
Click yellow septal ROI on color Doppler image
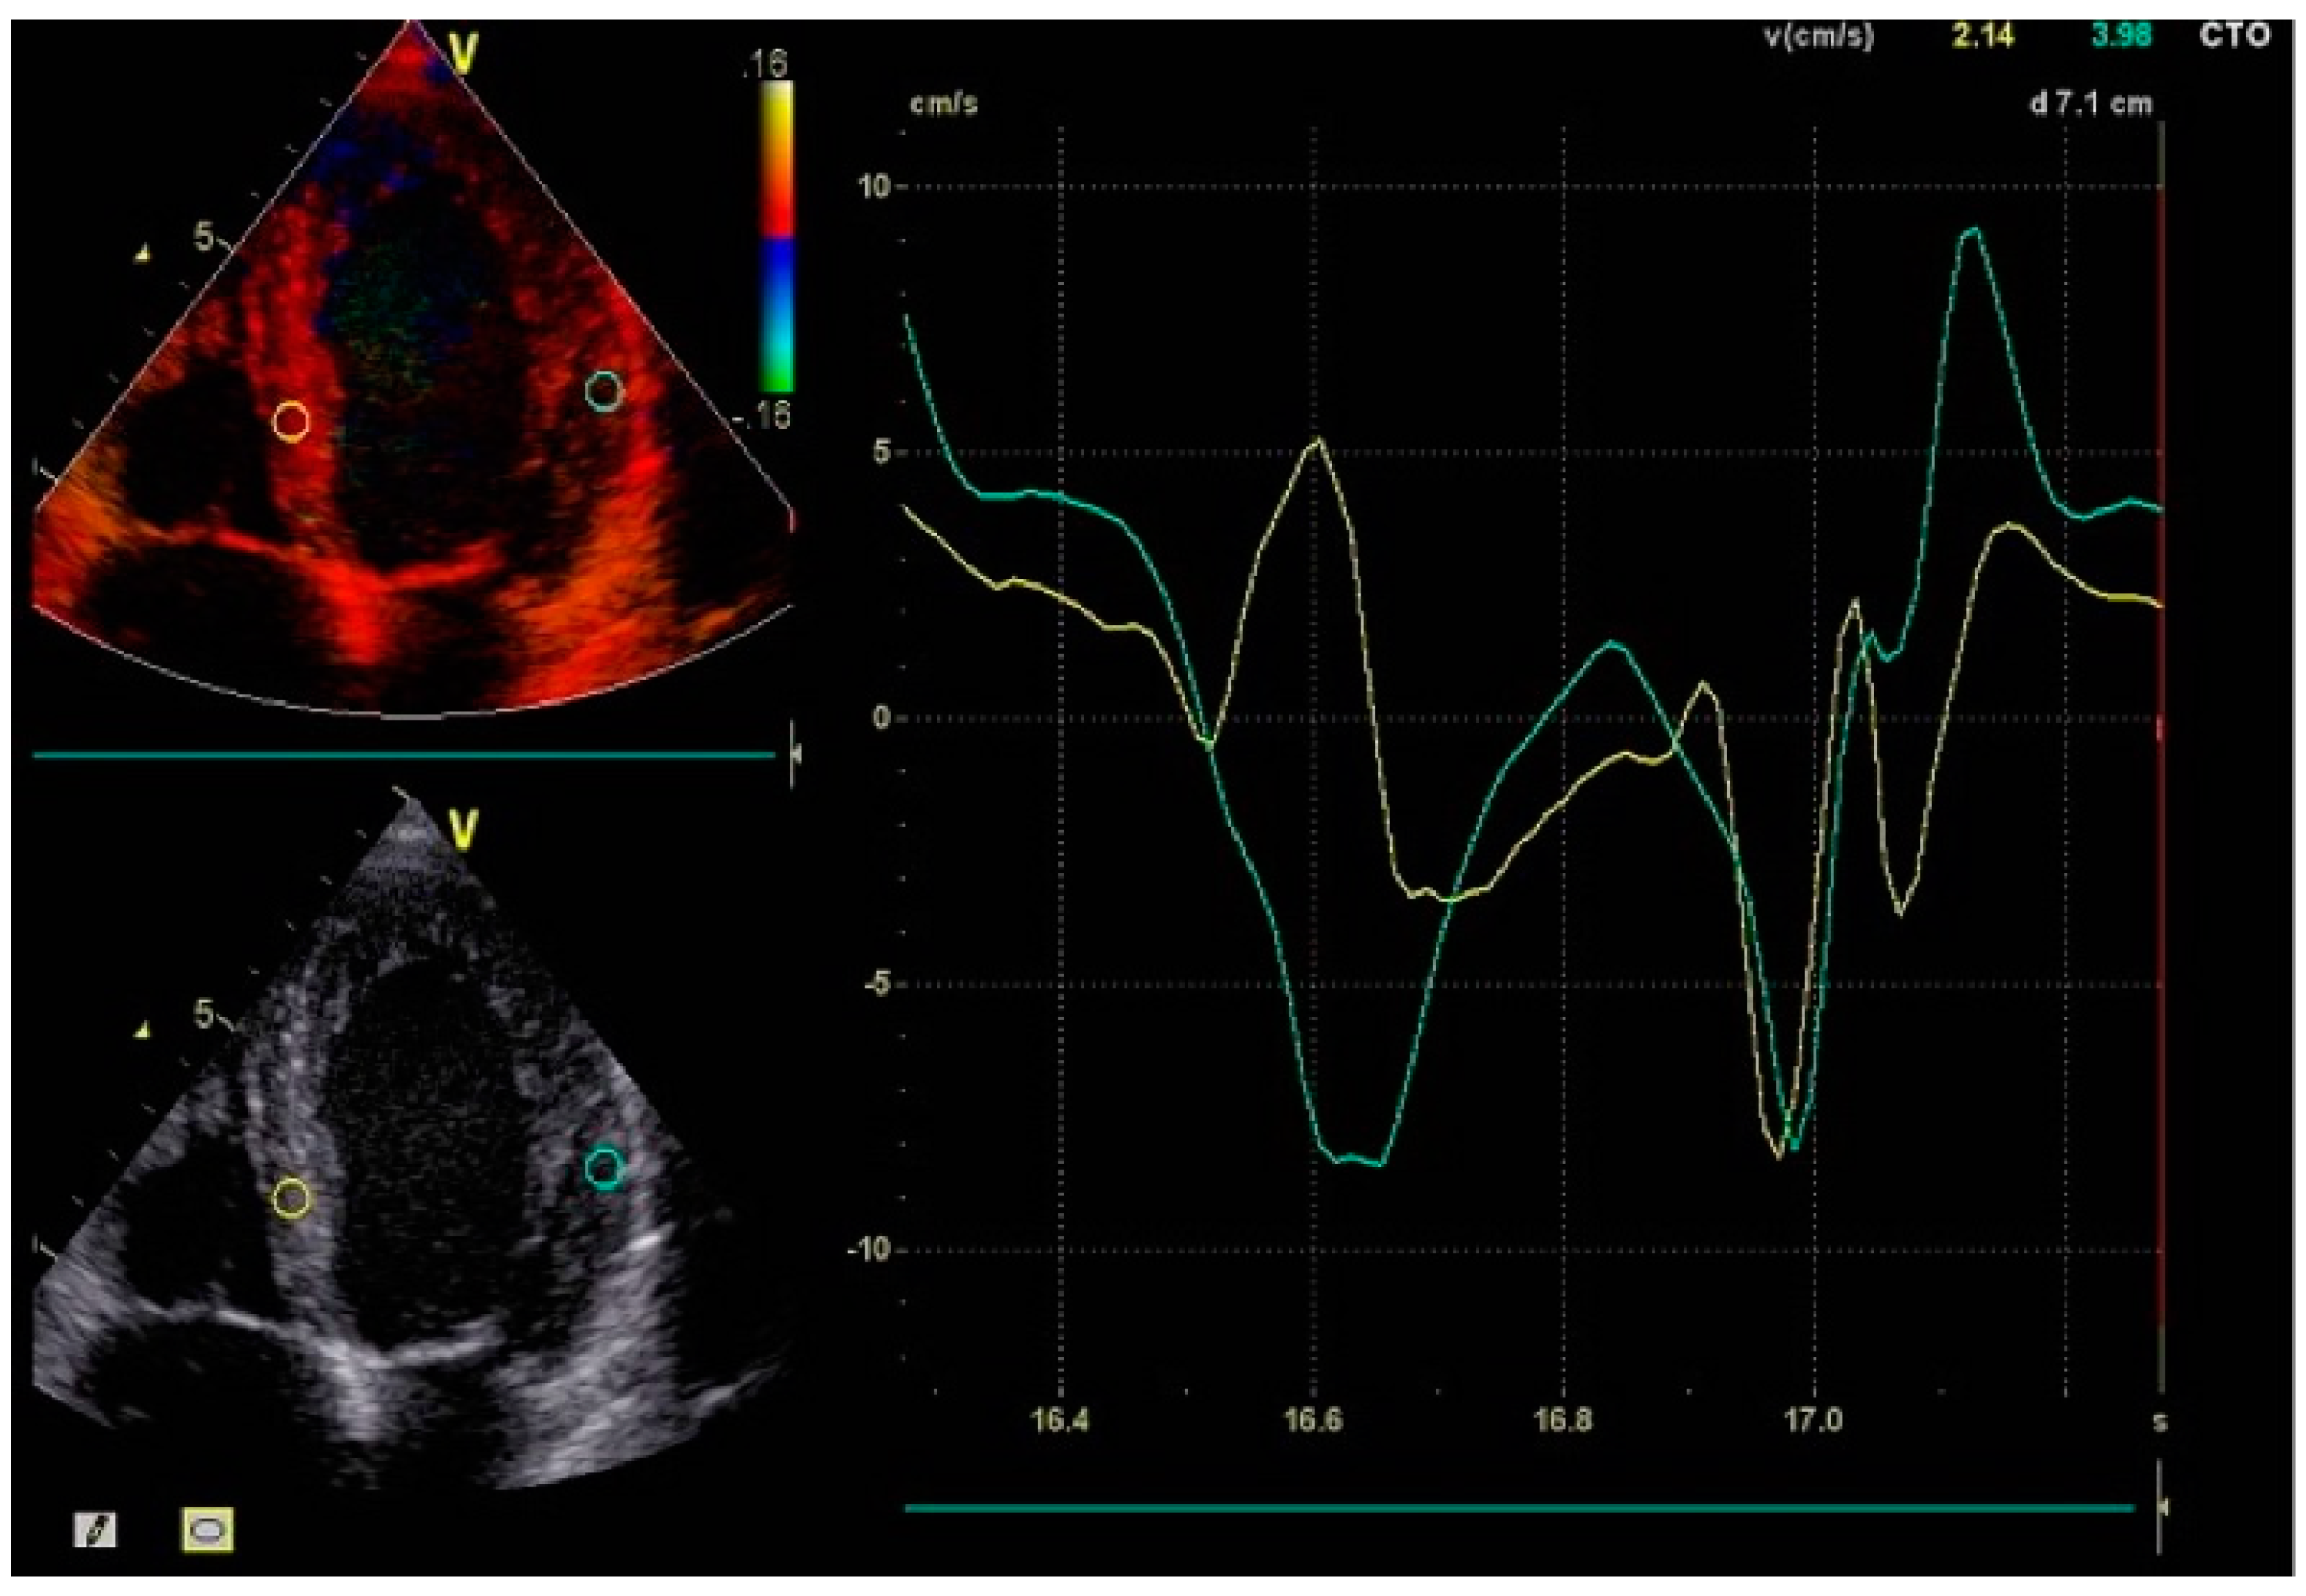pyautogui.click(x=291, y=421)
